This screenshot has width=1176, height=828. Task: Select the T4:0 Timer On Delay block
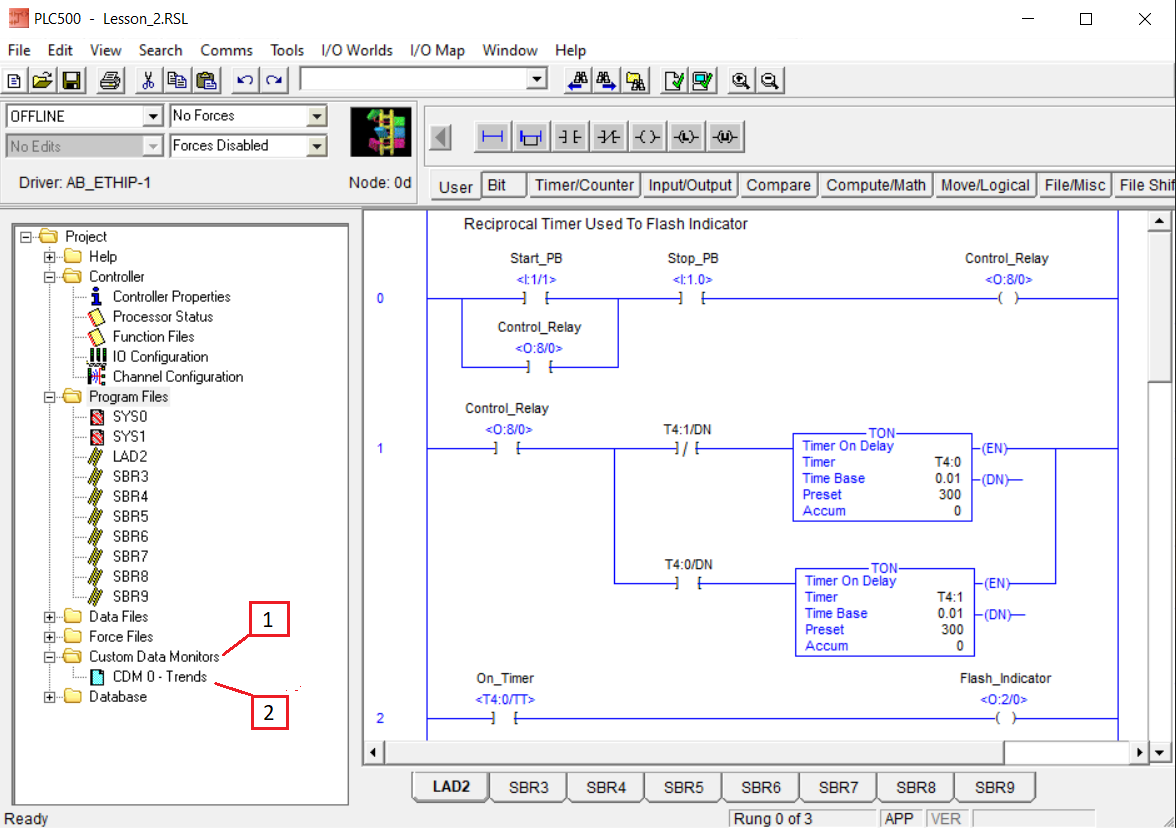point(882,477)
